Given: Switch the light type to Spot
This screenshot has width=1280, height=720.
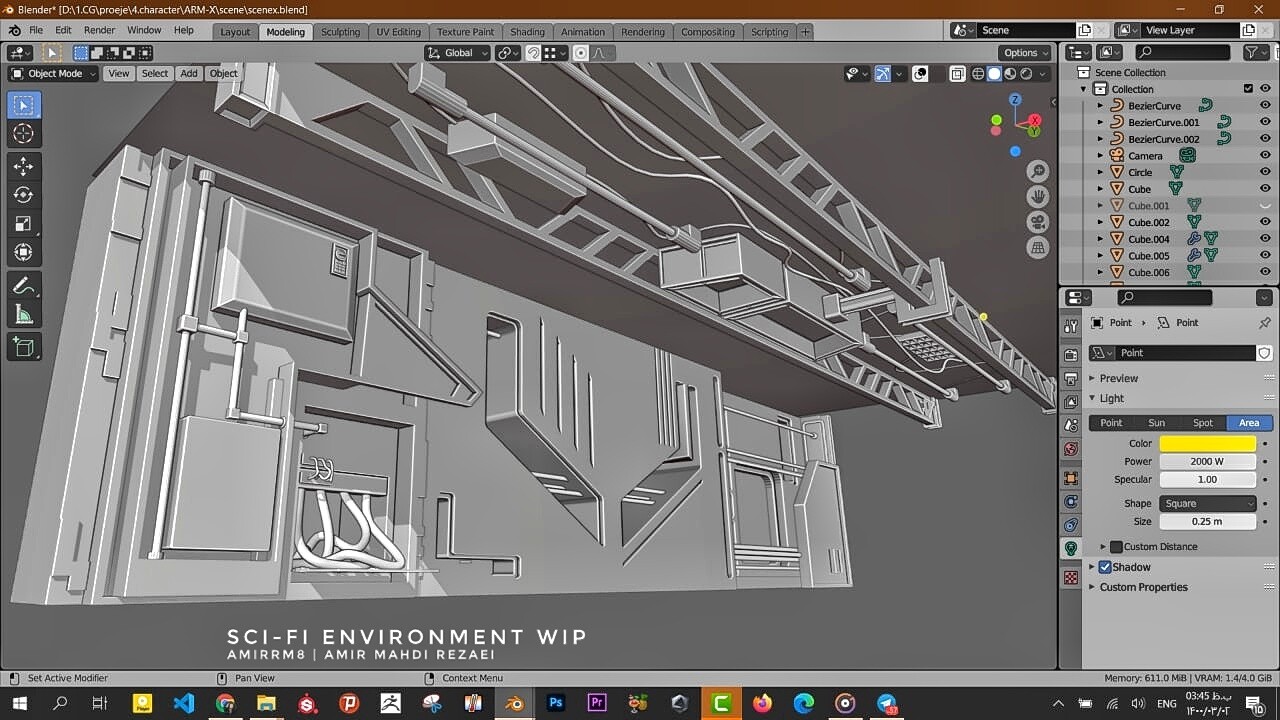Looking at the screenshot, I should click(x=1203, y=422).
